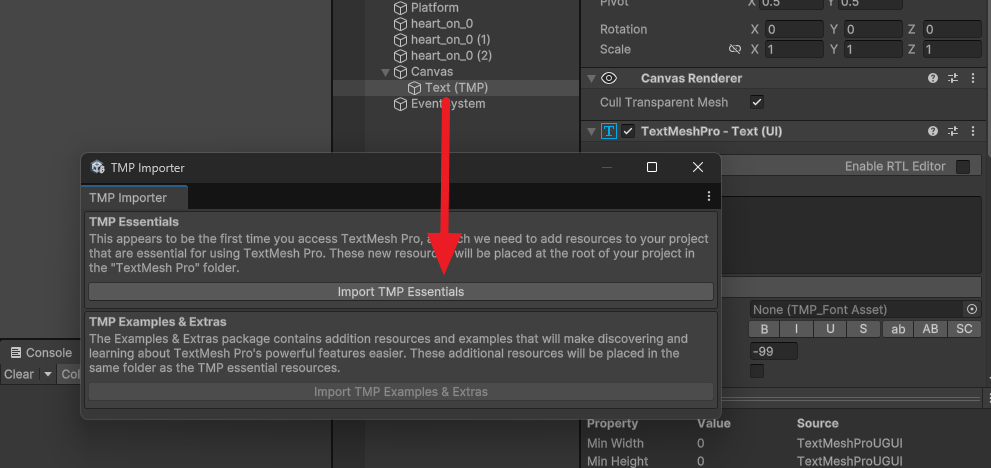Toggle Strikethrough font style S
991x468 pixels.
[863, 329]
